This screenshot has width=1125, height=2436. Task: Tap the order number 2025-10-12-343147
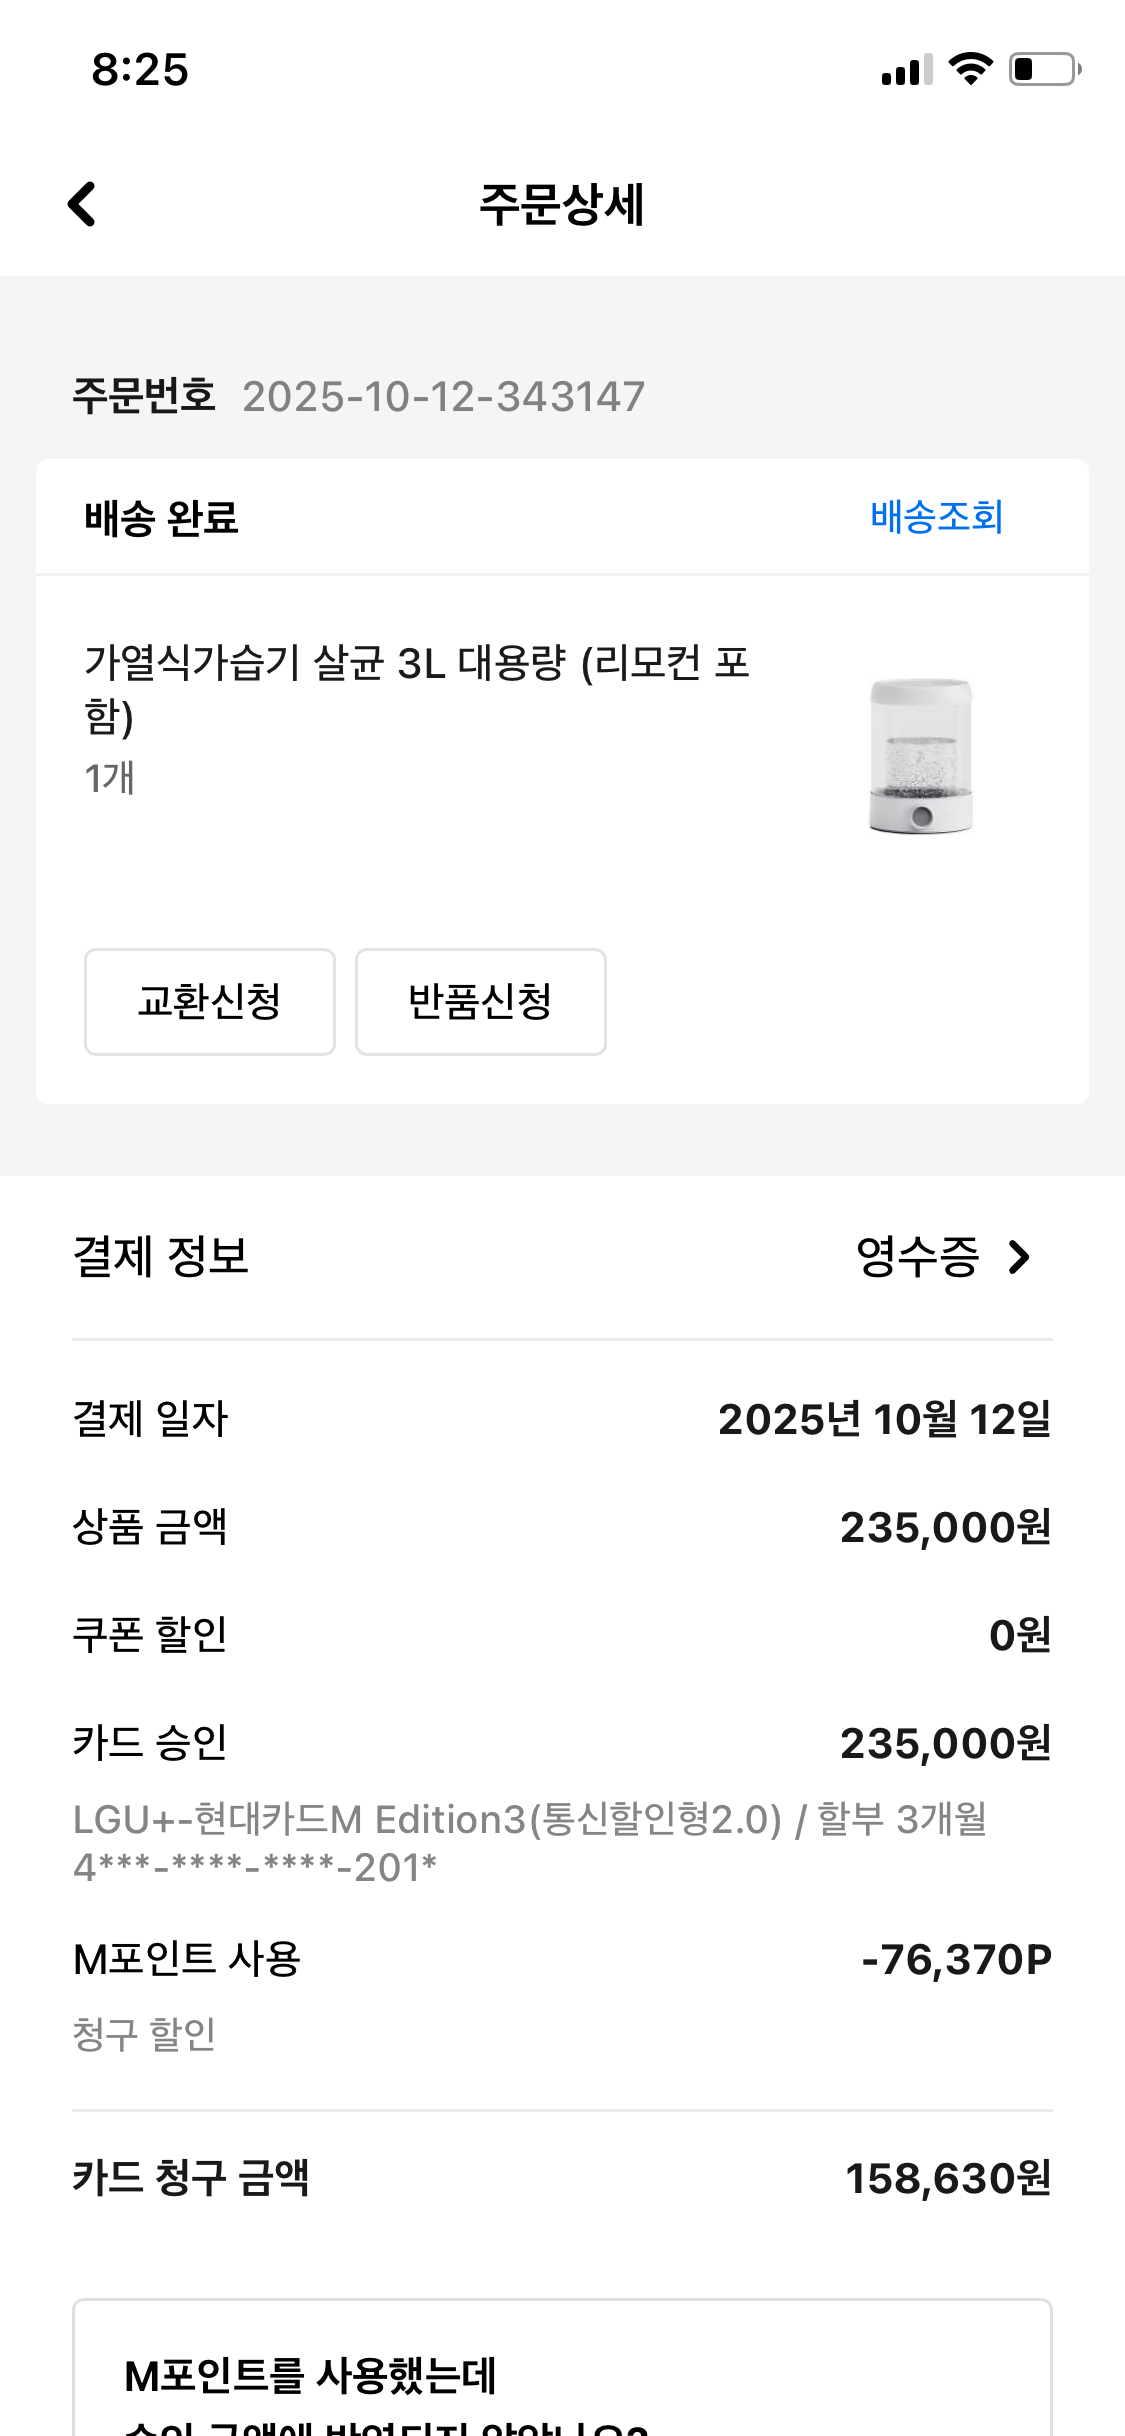tap(443, 396)
